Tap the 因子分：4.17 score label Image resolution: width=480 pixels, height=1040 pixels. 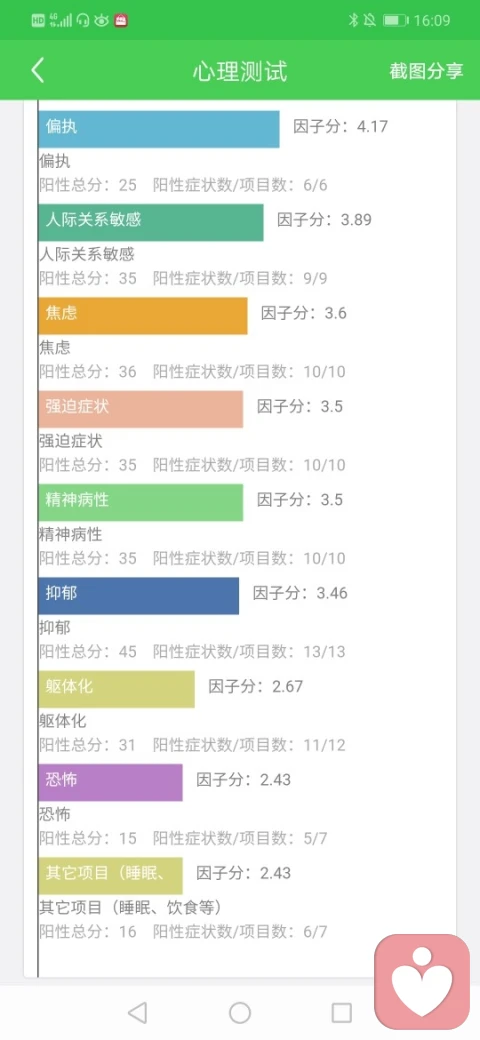tap(341, 126)
